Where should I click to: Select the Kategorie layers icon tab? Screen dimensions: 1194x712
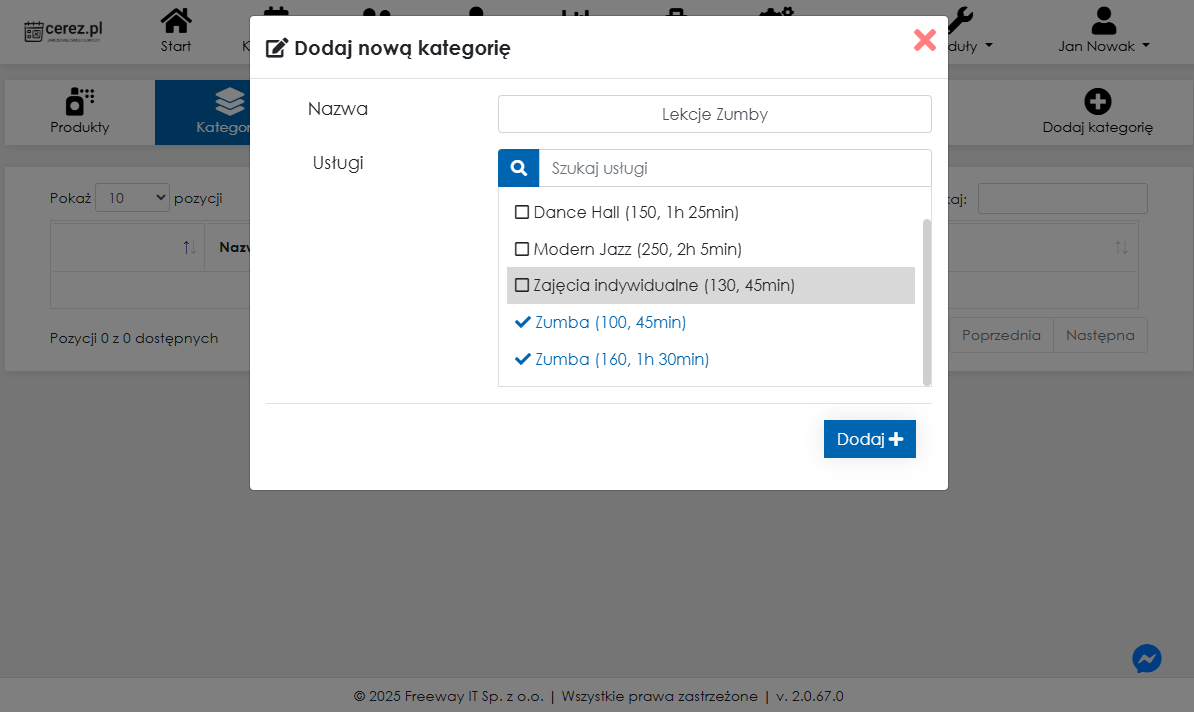tap(229, 102)
